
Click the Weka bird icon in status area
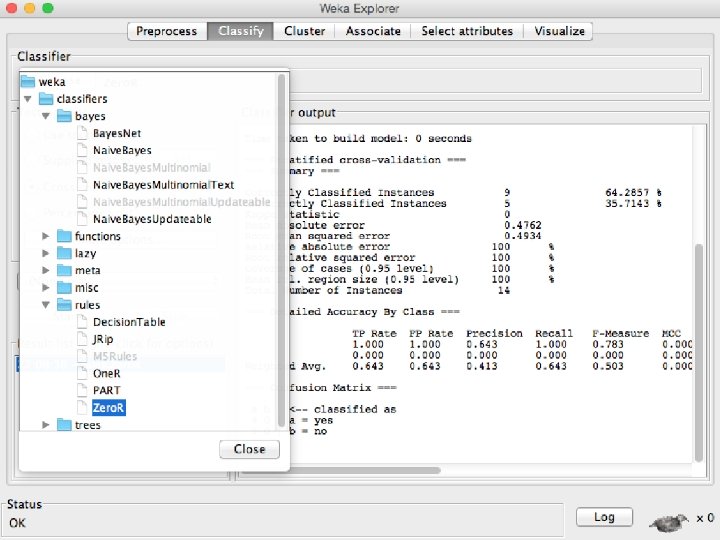tap(669, 521)
